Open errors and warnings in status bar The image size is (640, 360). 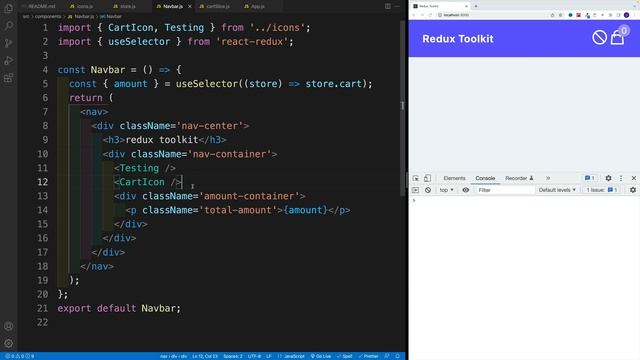click(x=19, y=356)
